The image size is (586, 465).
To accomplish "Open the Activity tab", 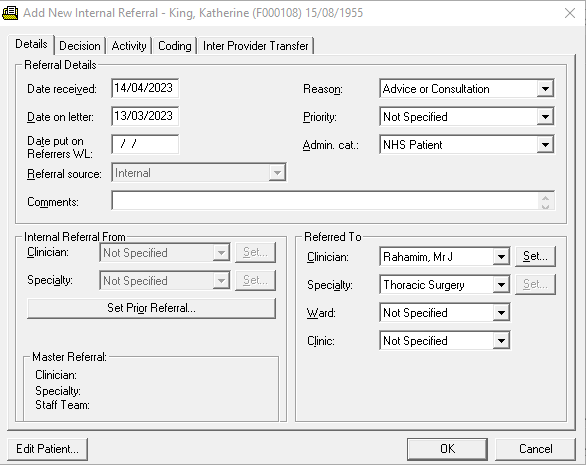I will point(129,46).
